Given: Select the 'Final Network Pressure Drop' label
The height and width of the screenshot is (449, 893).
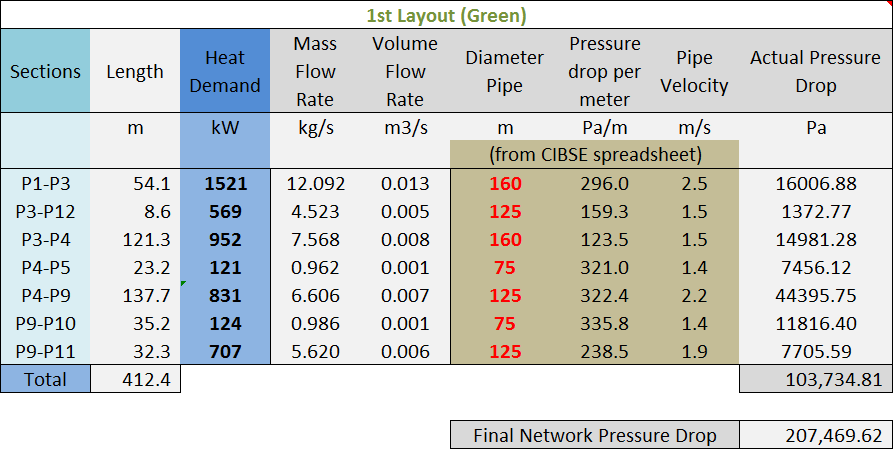Looking at the screenshot, I should tap(595, 435).
